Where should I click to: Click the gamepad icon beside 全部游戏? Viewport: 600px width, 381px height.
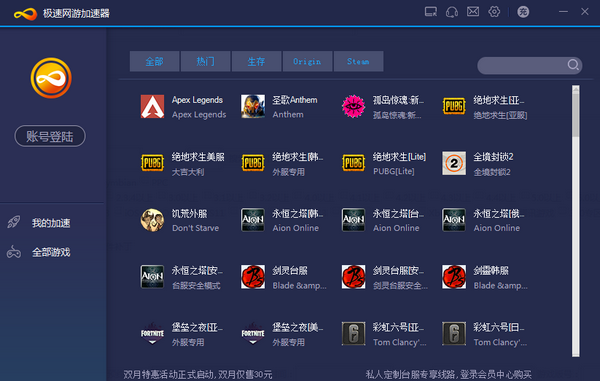pos(14,252)
